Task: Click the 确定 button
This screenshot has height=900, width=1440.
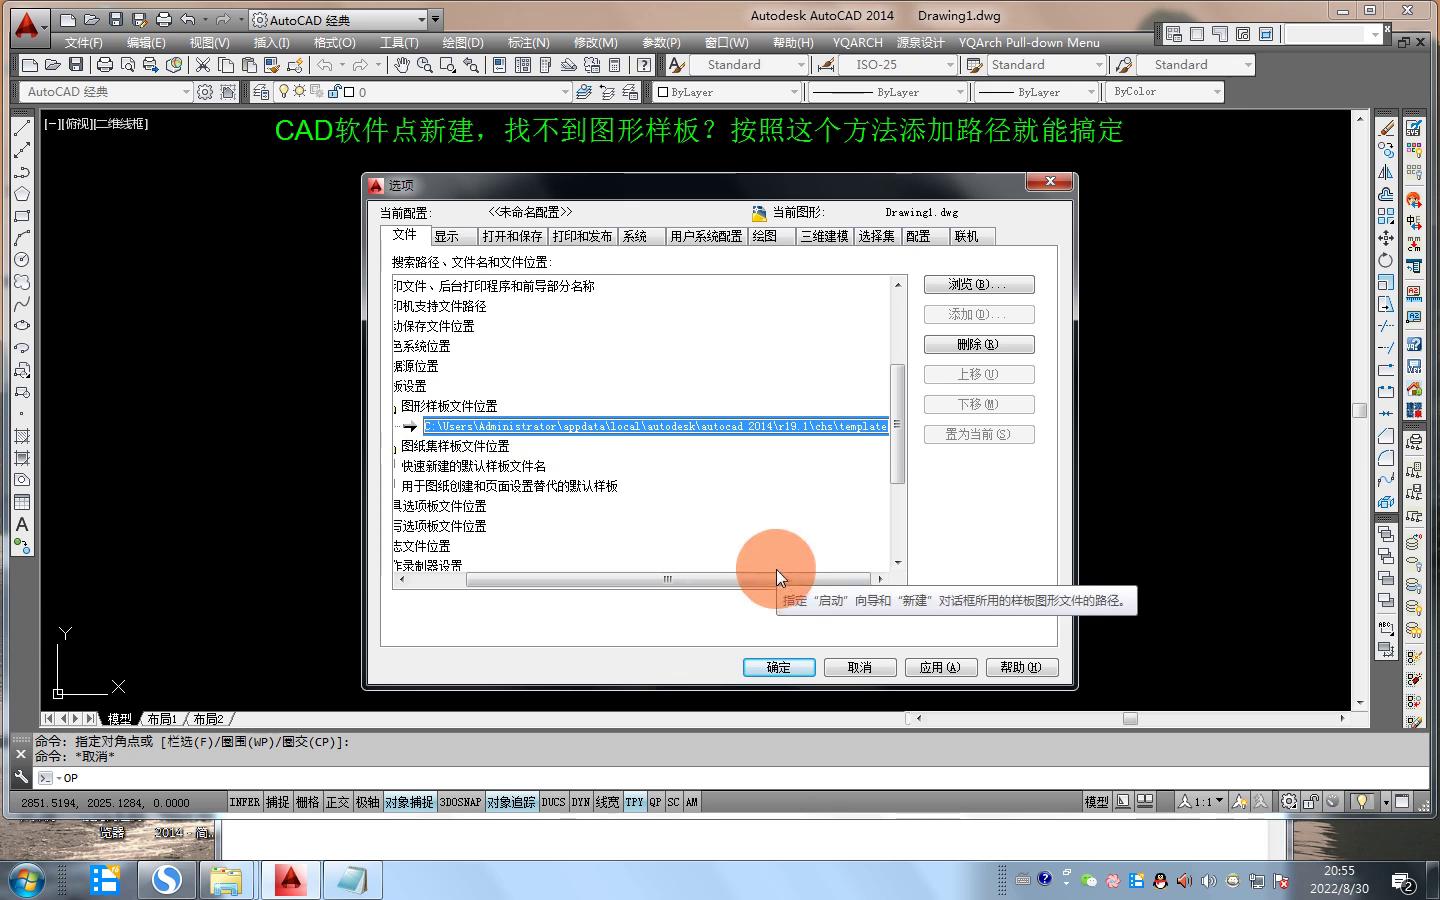Action: point(778,667)
